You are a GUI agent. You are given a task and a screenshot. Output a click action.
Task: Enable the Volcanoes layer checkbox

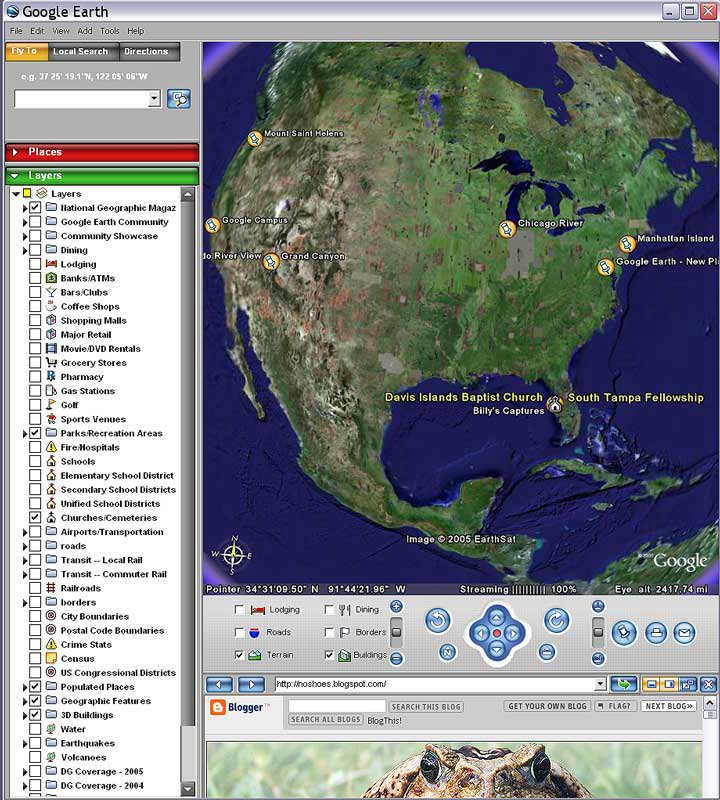click(x=35, y=757)
